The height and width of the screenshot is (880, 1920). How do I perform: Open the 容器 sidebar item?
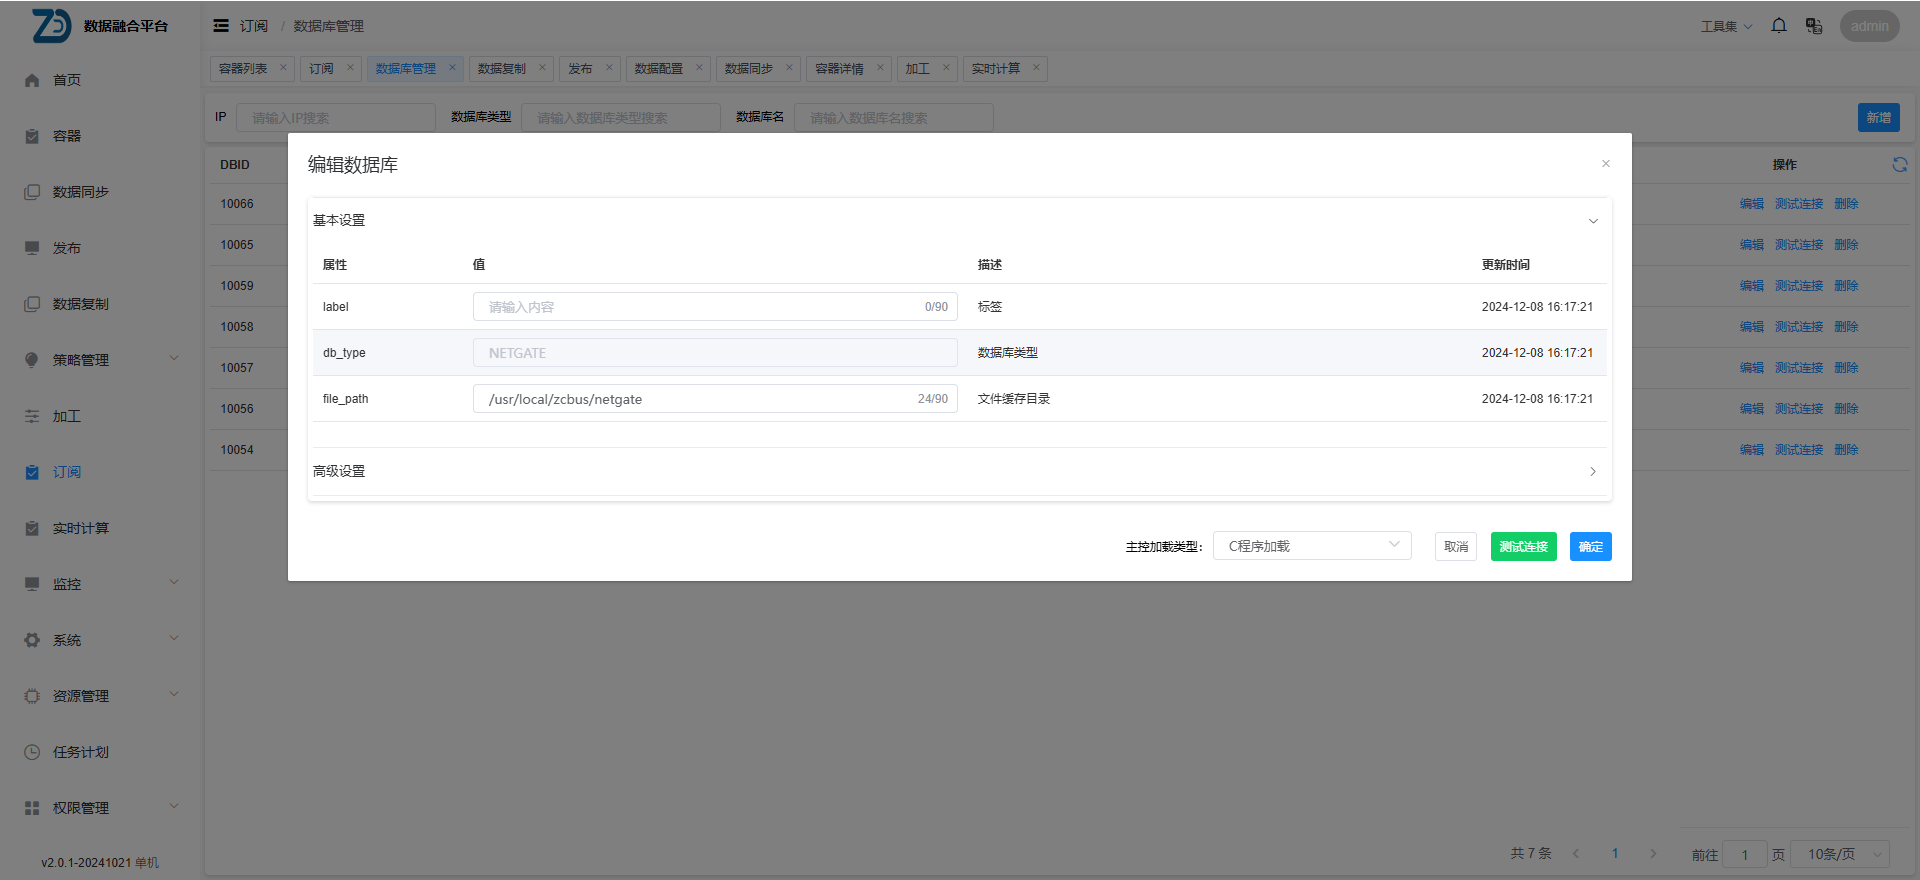(x=67, y=136)
